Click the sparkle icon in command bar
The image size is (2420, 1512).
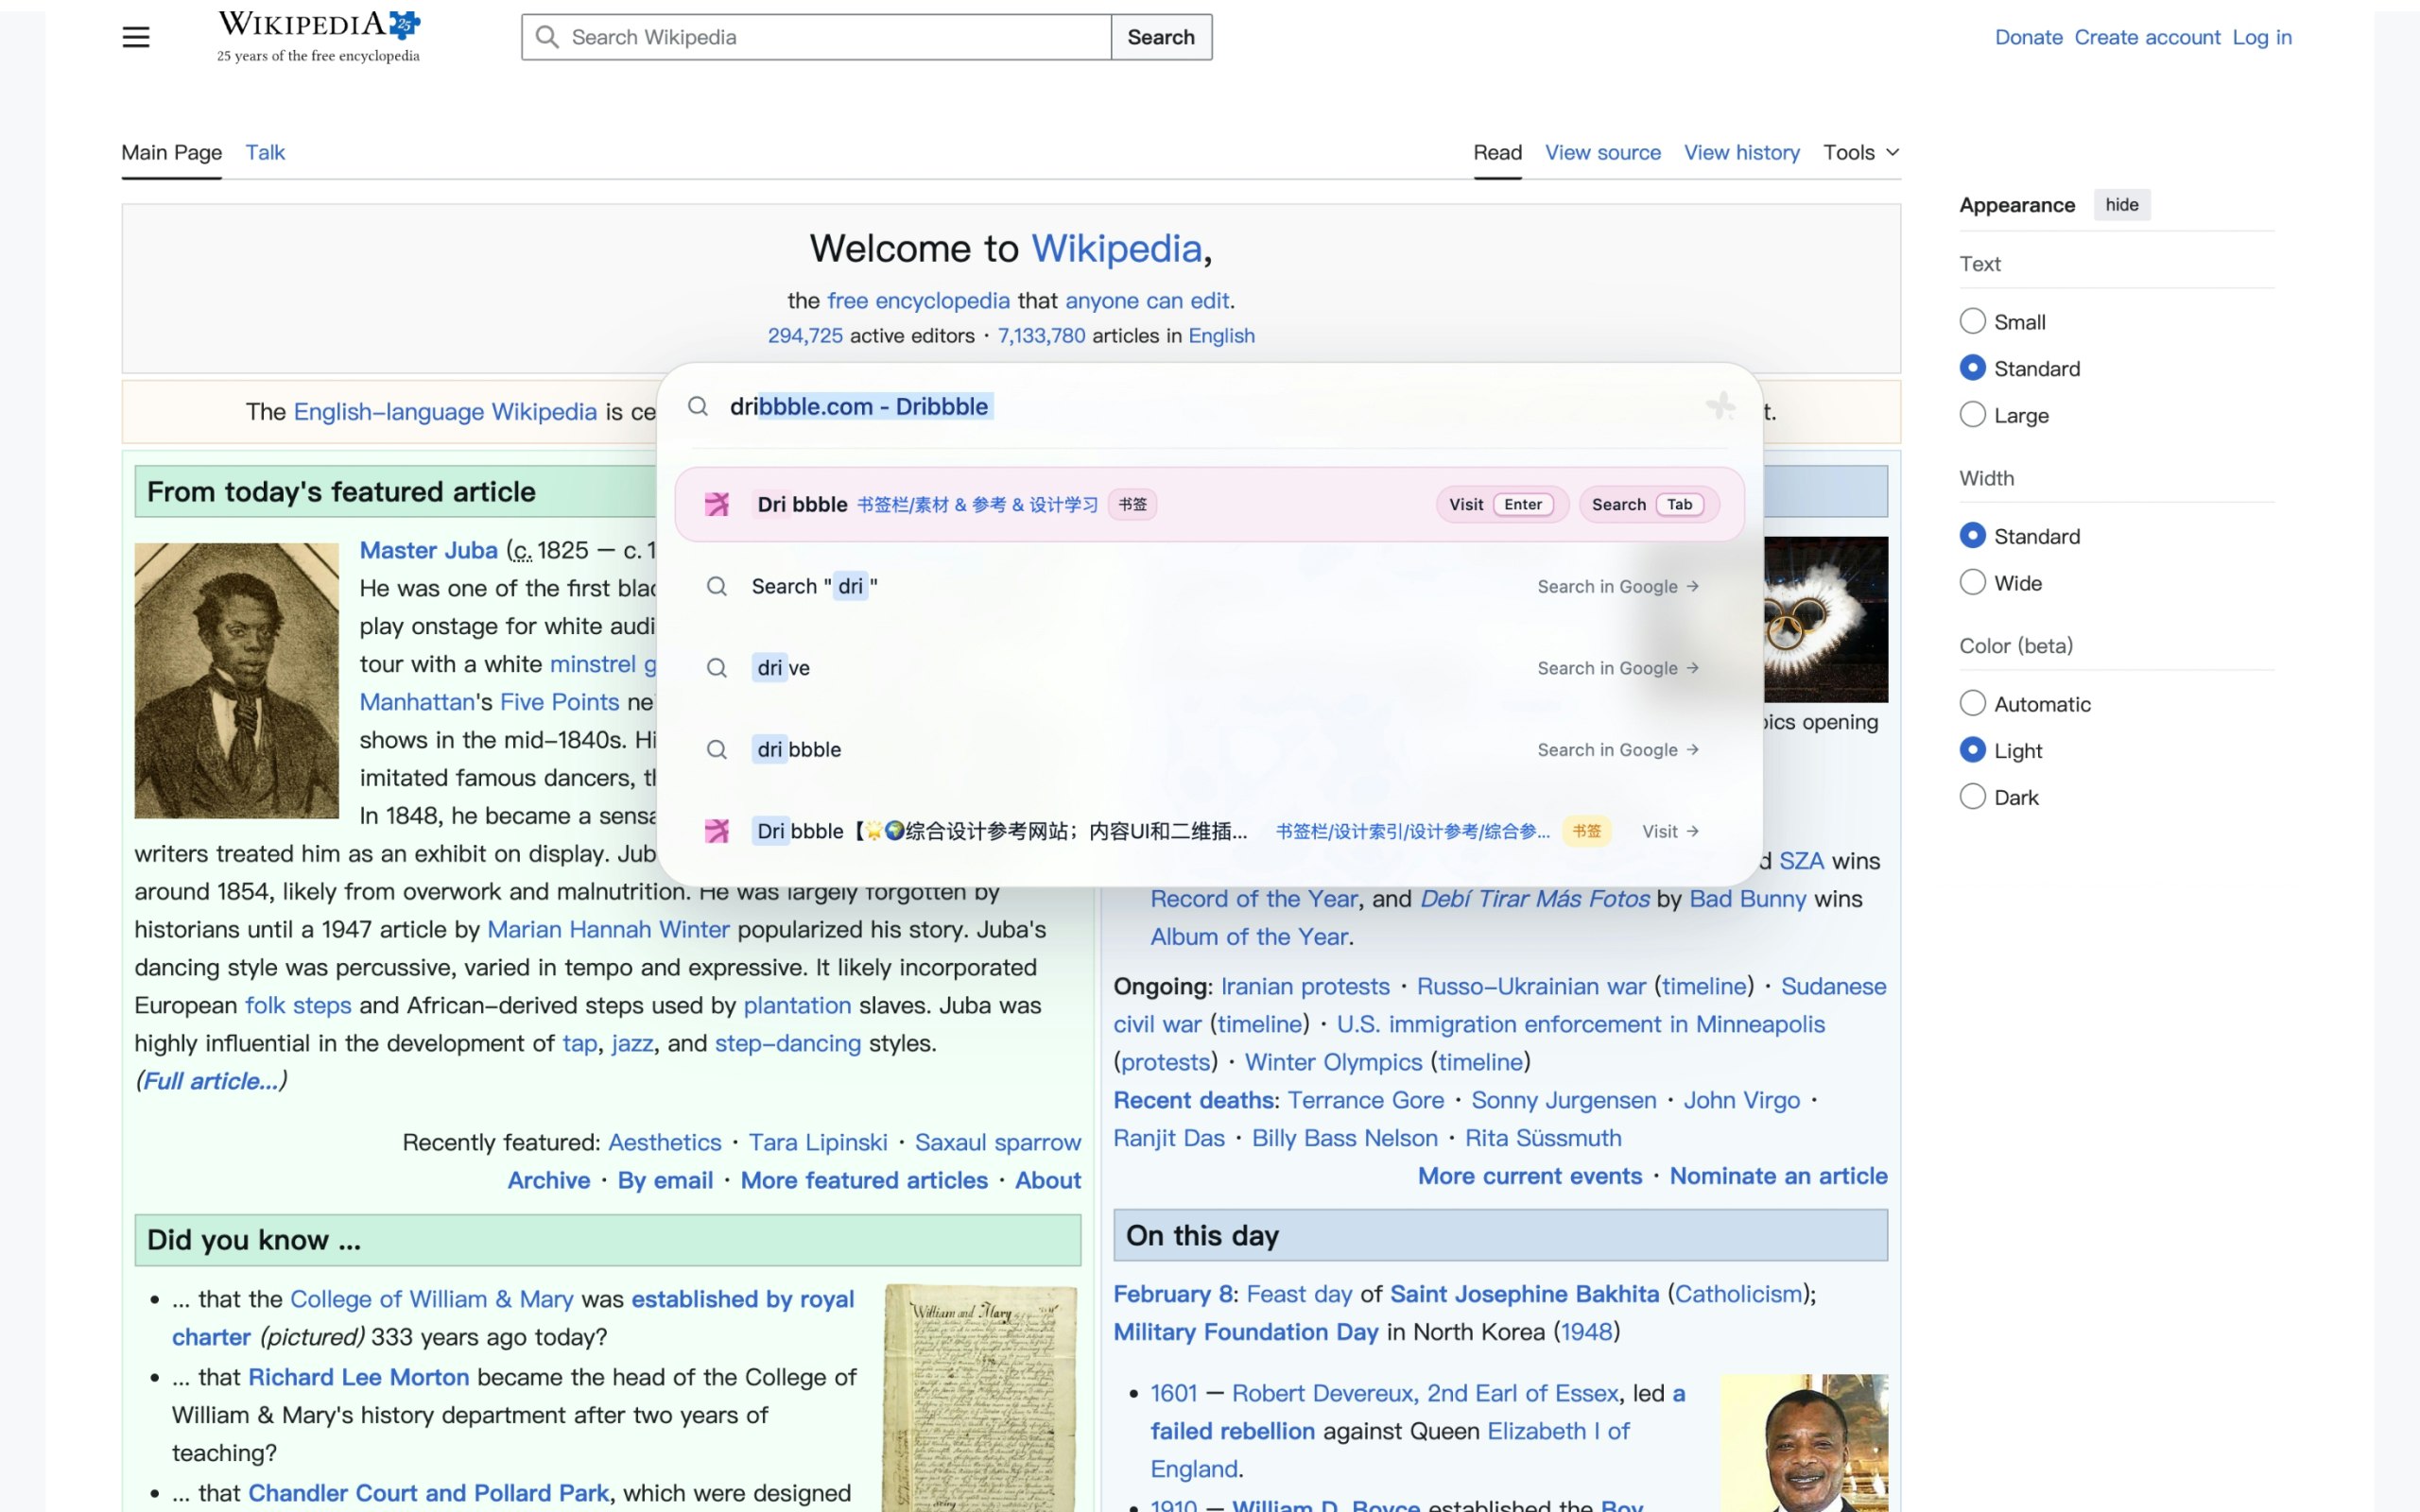(x=1720, y=406)
